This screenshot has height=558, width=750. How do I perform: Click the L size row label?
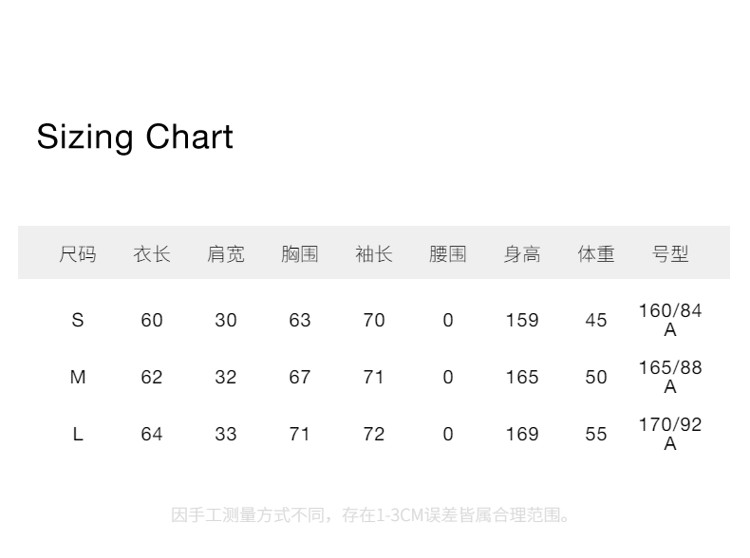pos(78,434)
